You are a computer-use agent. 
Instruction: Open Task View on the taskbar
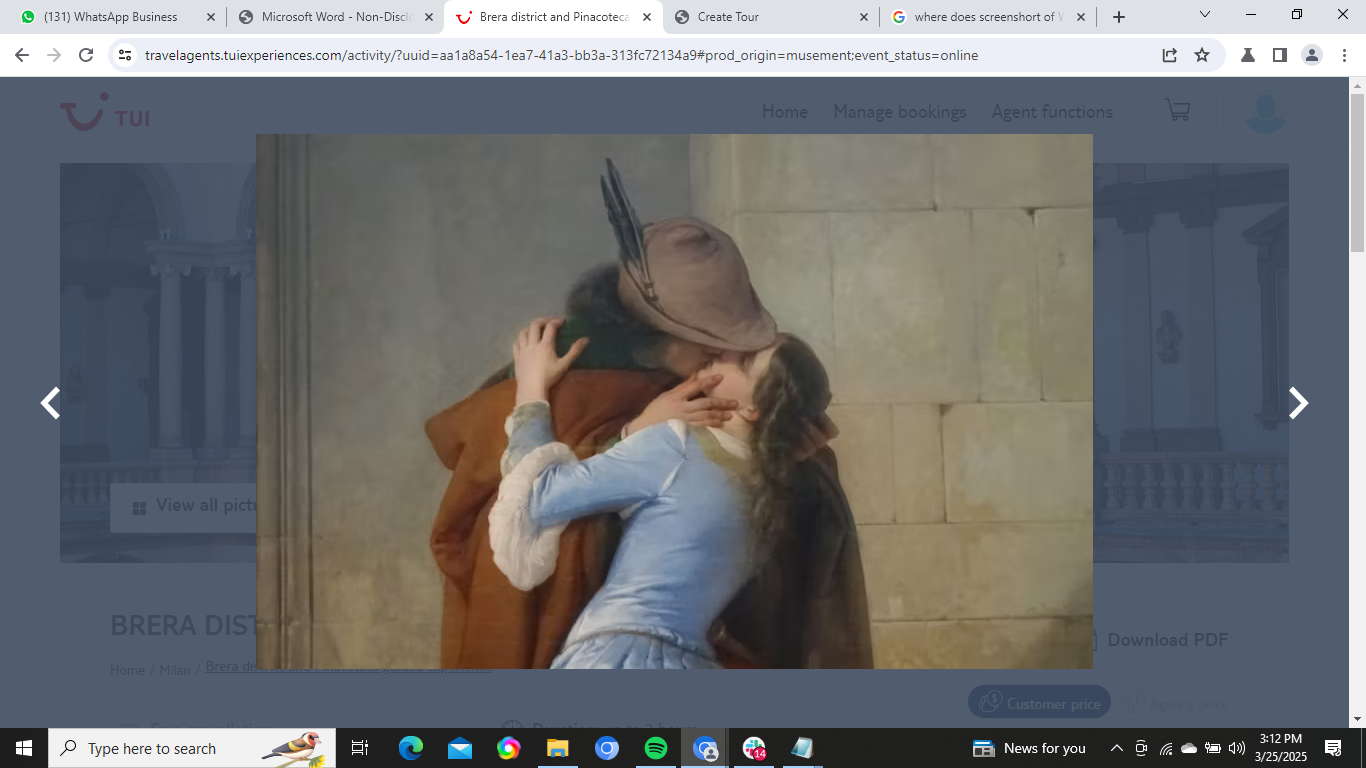(360, 748)
